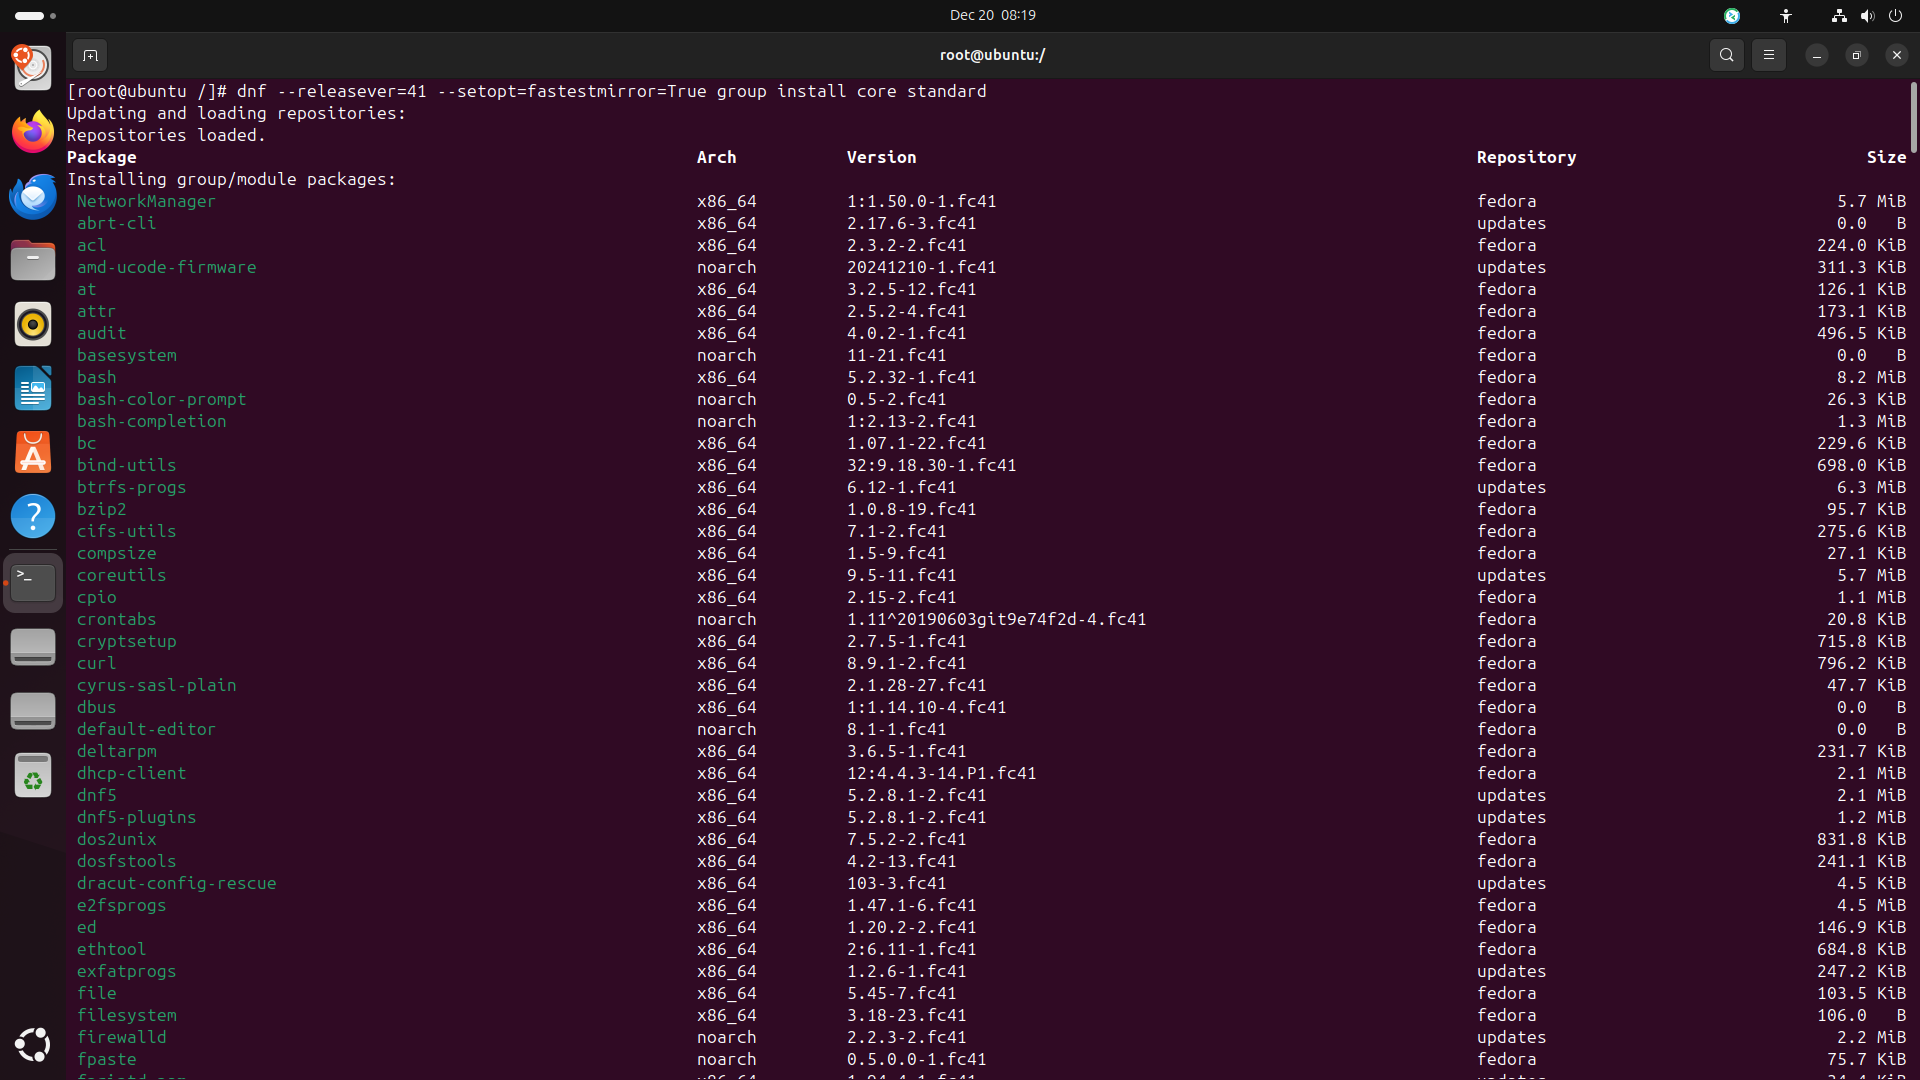Image resolution: width=1920 pixels, height=1080 pixels.
Task: Click the Arch column header
Action: [716, 157]
